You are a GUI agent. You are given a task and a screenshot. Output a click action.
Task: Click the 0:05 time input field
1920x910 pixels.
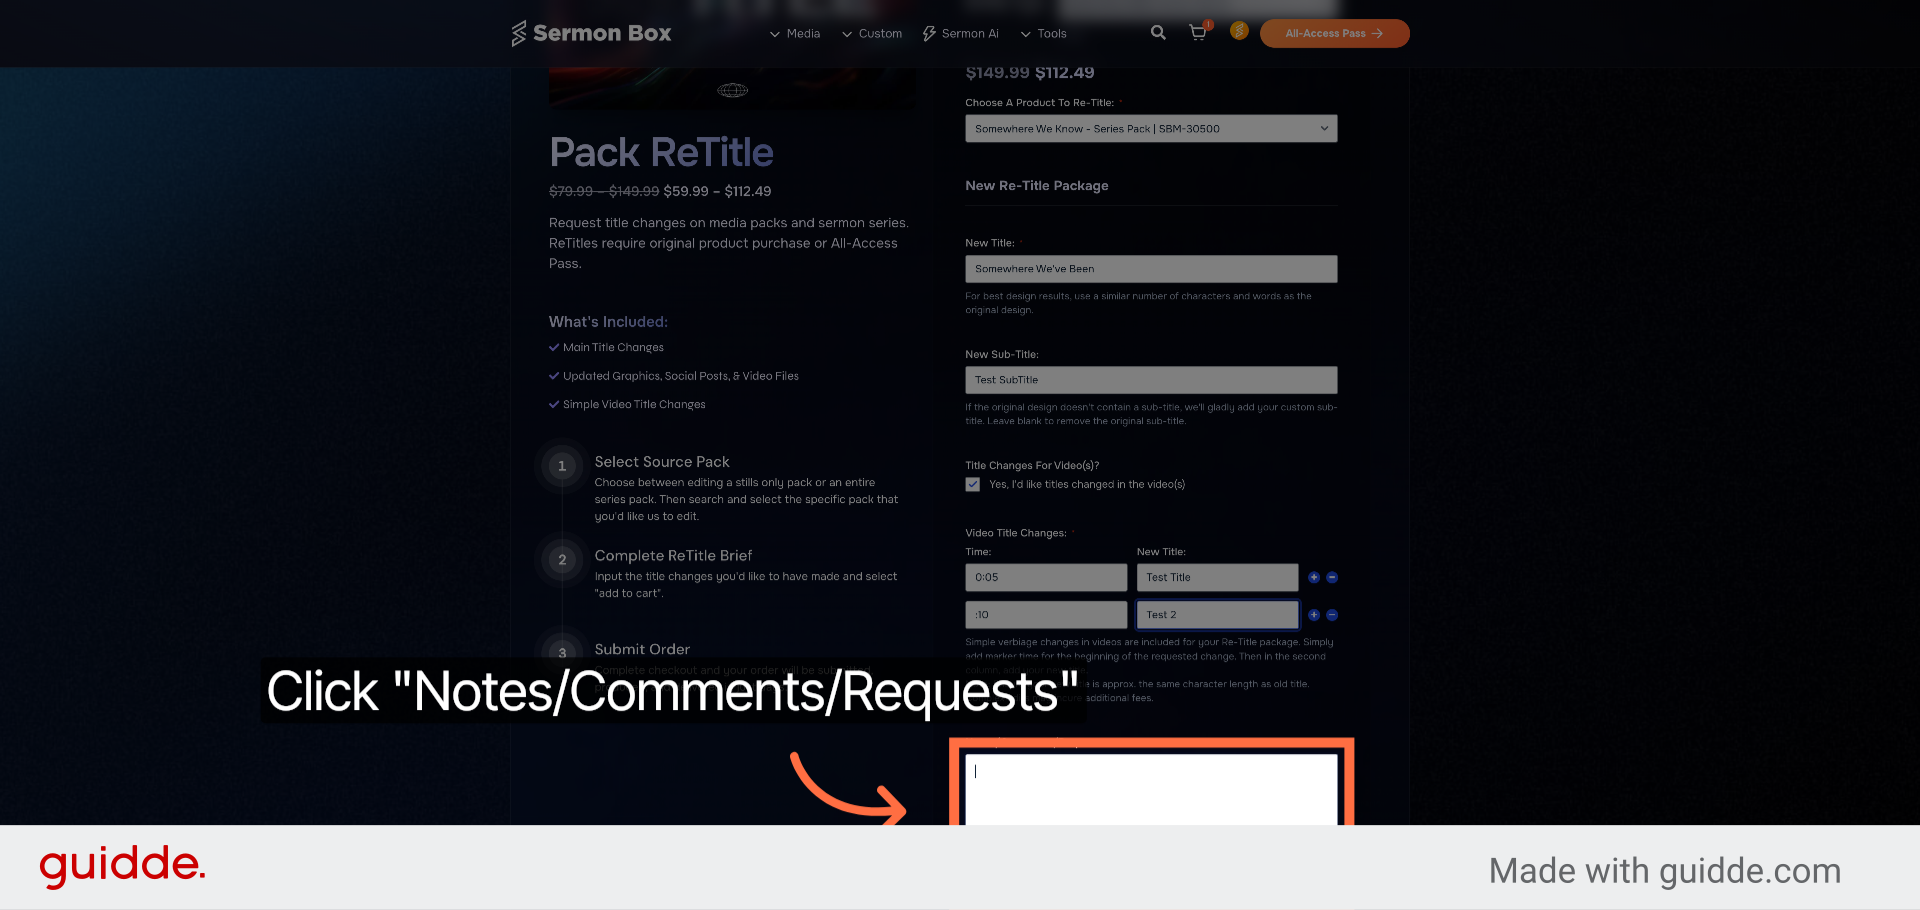click(x=1046, y=578)
